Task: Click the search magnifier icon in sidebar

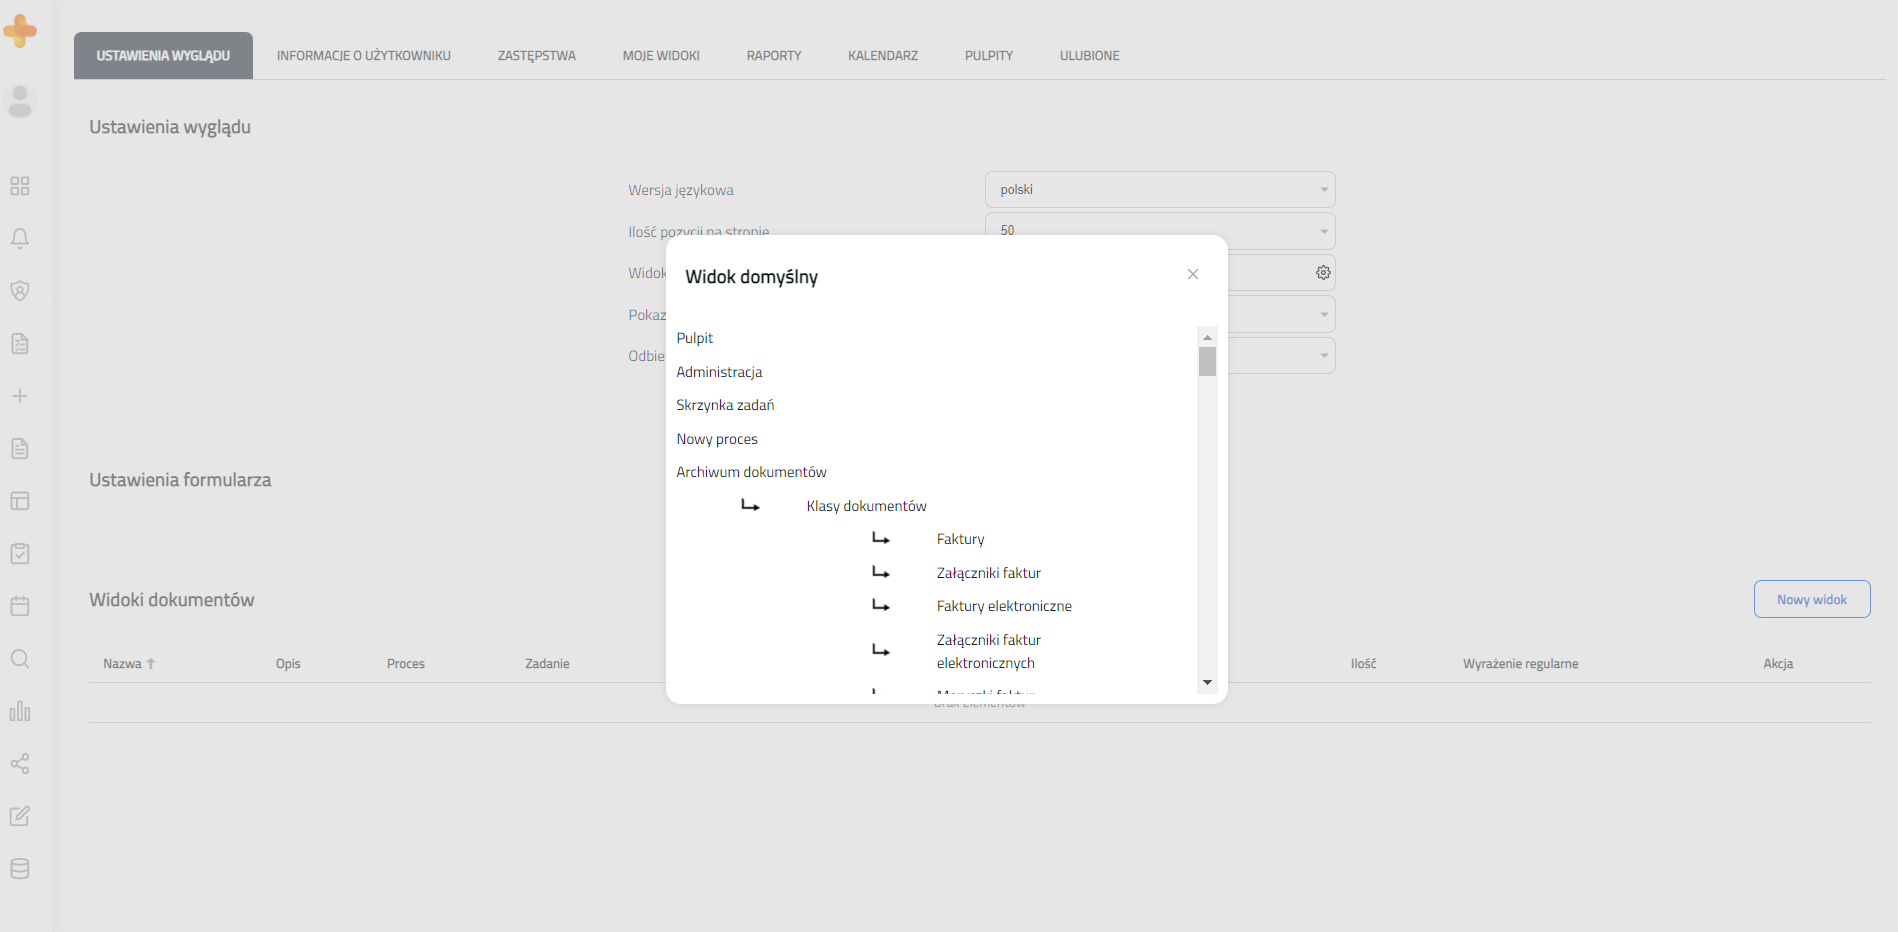Action: point(20,658)
